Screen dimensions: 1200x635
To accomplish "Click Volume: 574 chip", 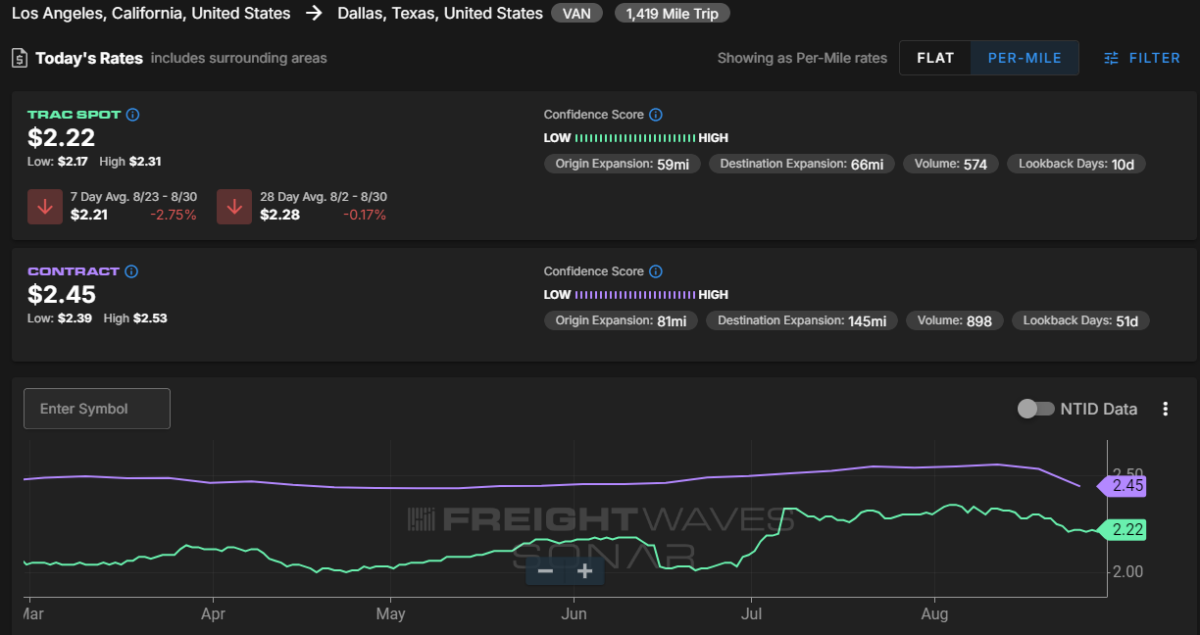I will tap(950, 164).
